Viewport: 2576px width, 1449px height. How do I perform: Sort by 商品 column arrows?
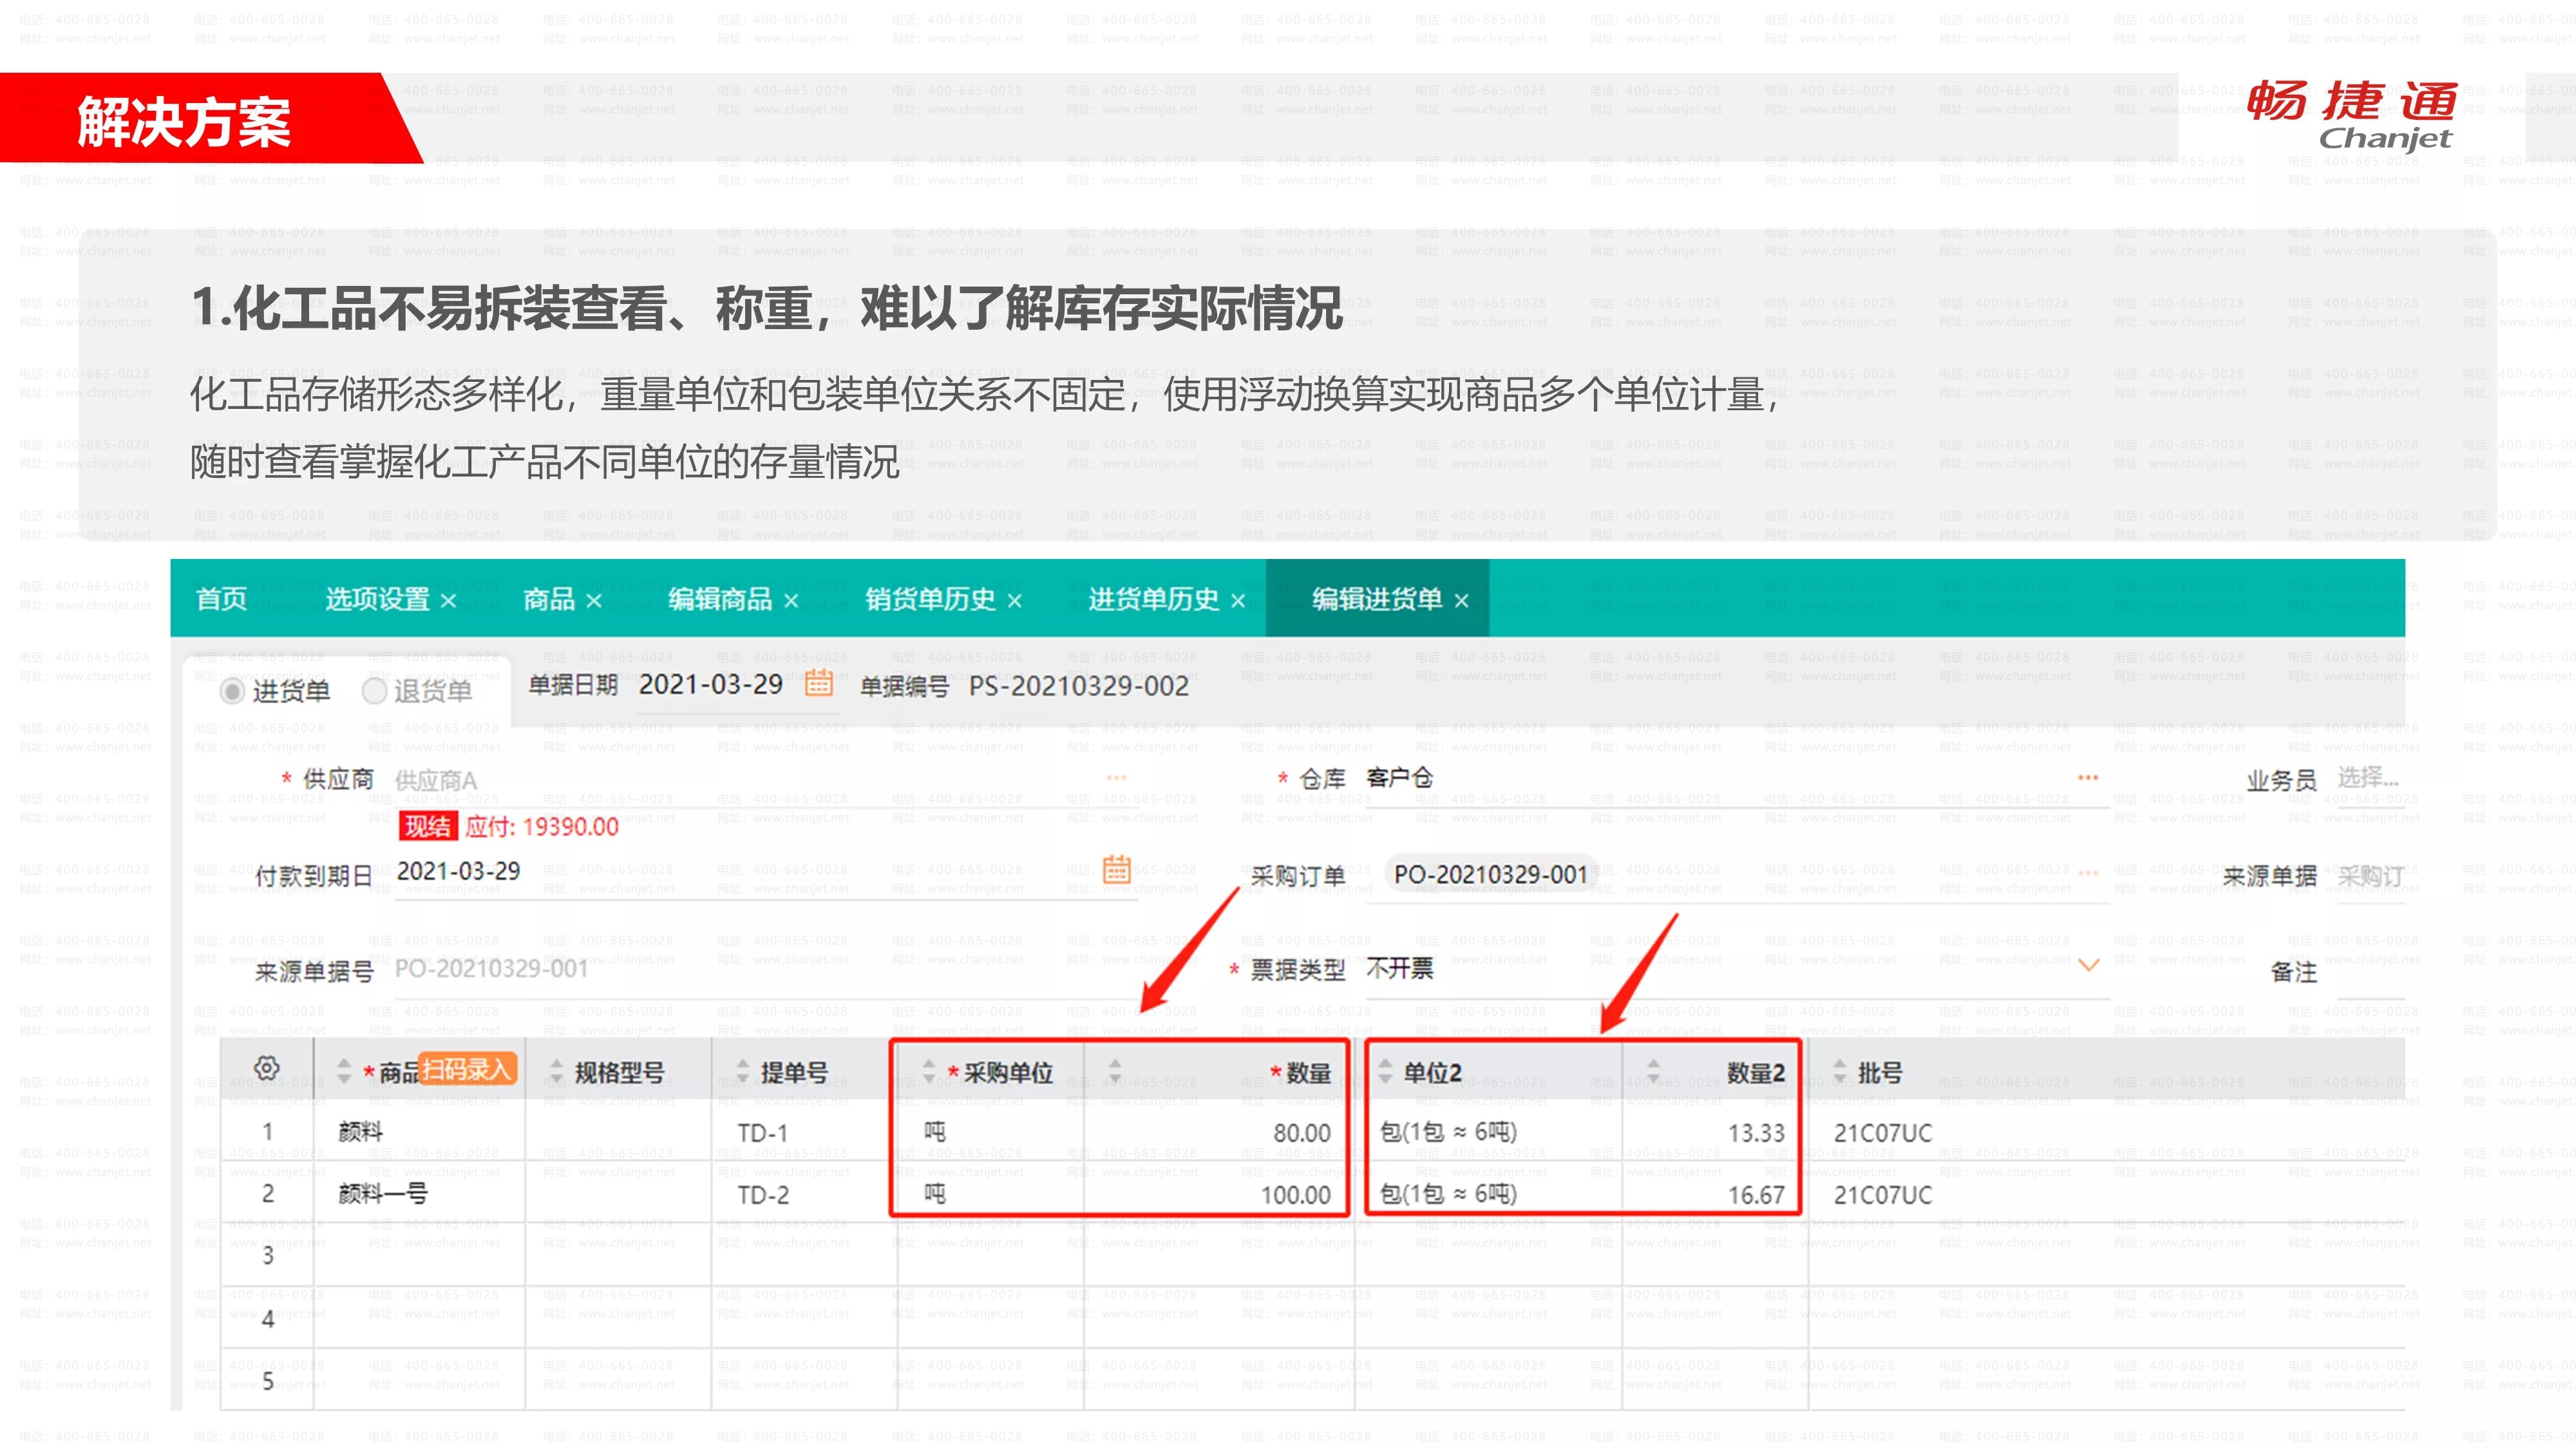(344, 1072)
